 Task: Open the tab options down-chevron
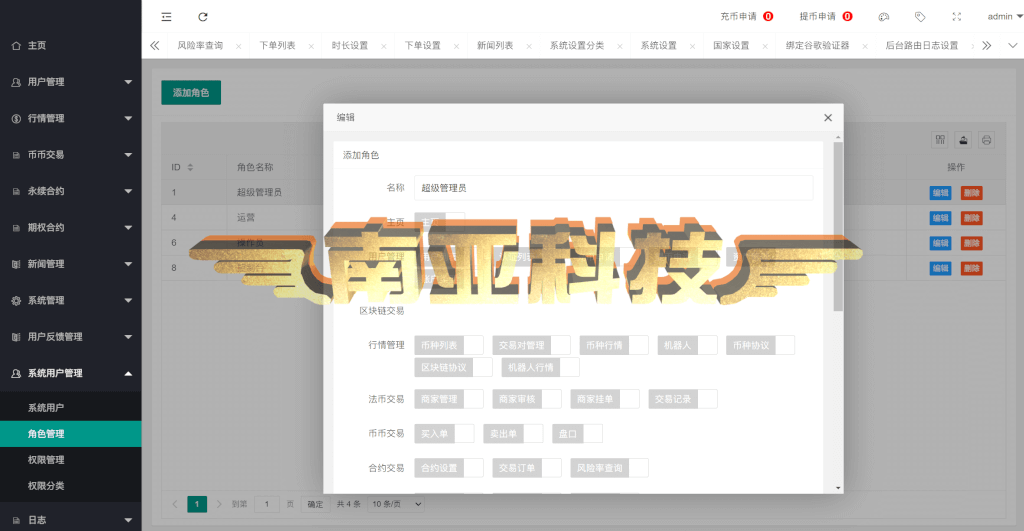[1013, 46]
